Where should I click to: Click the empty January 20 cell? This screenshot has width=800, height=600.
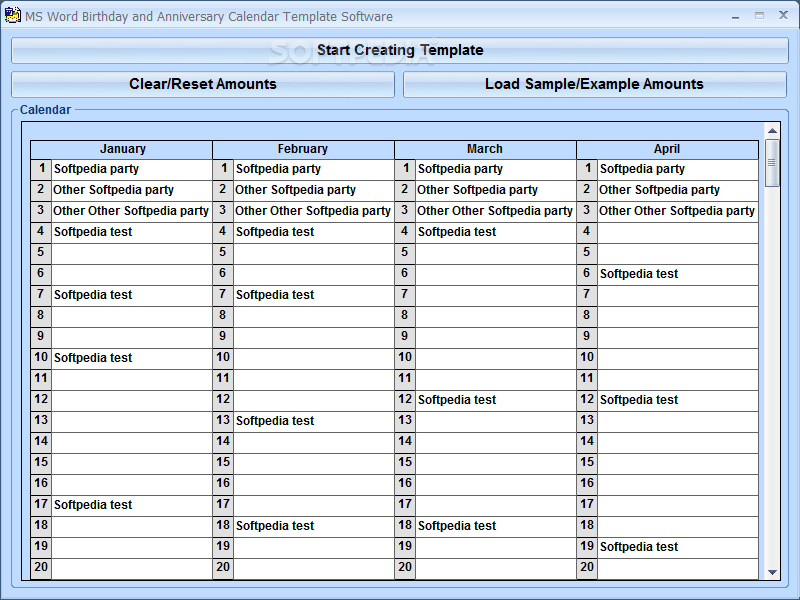point(132,568)
